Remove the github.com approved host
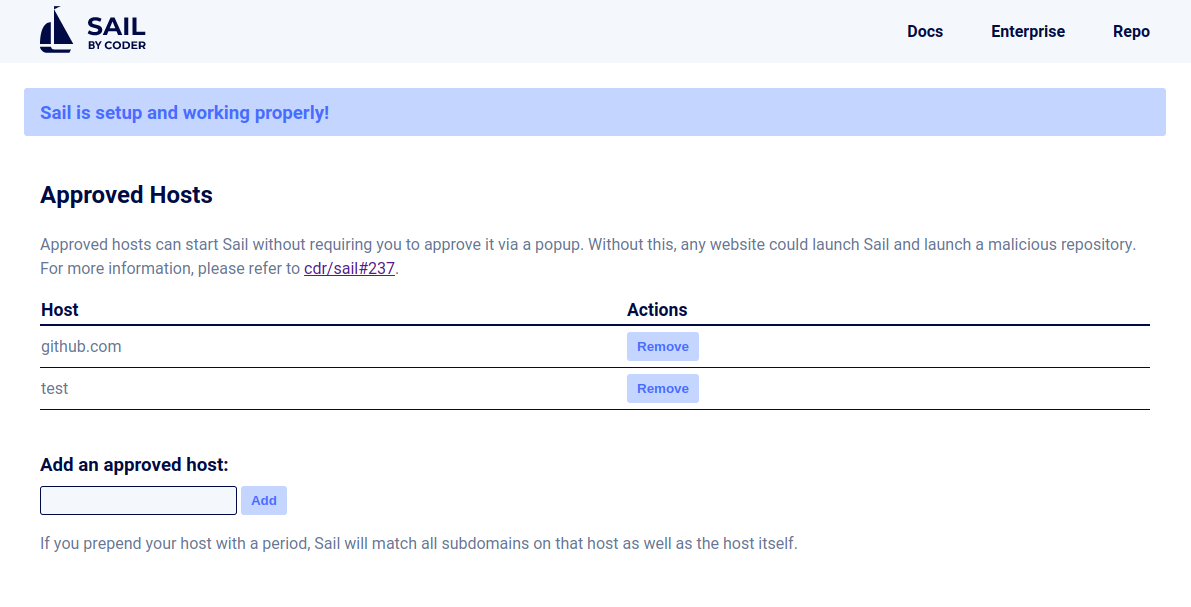 [662, 346]
